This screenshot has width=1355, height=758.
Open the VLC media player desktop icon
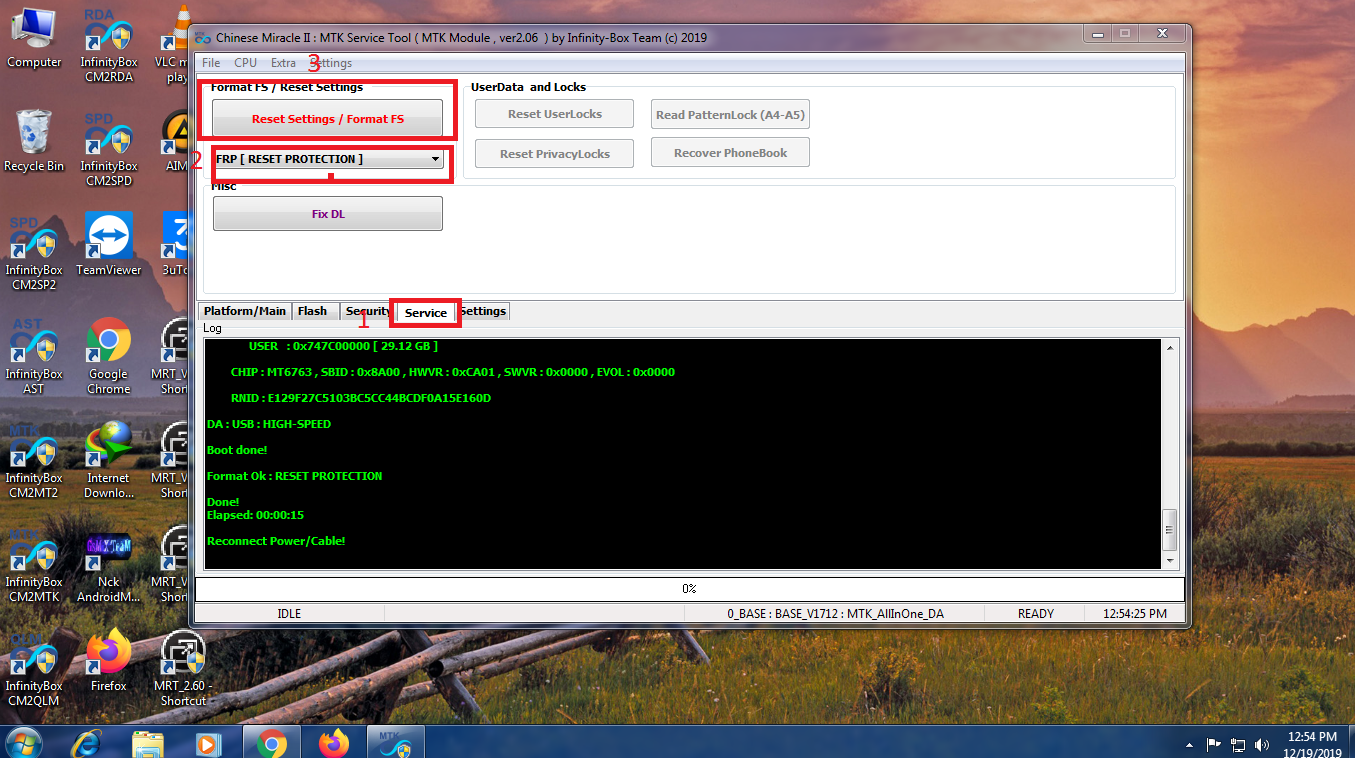click(x=175, y=44)
